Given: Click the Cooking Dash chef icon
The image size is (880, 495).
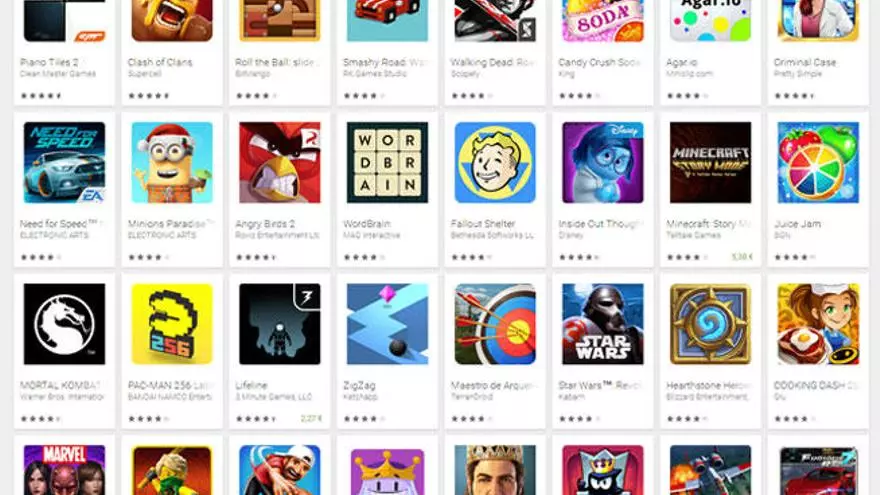Looking at the screenshot, I should (x=818, y=324).
